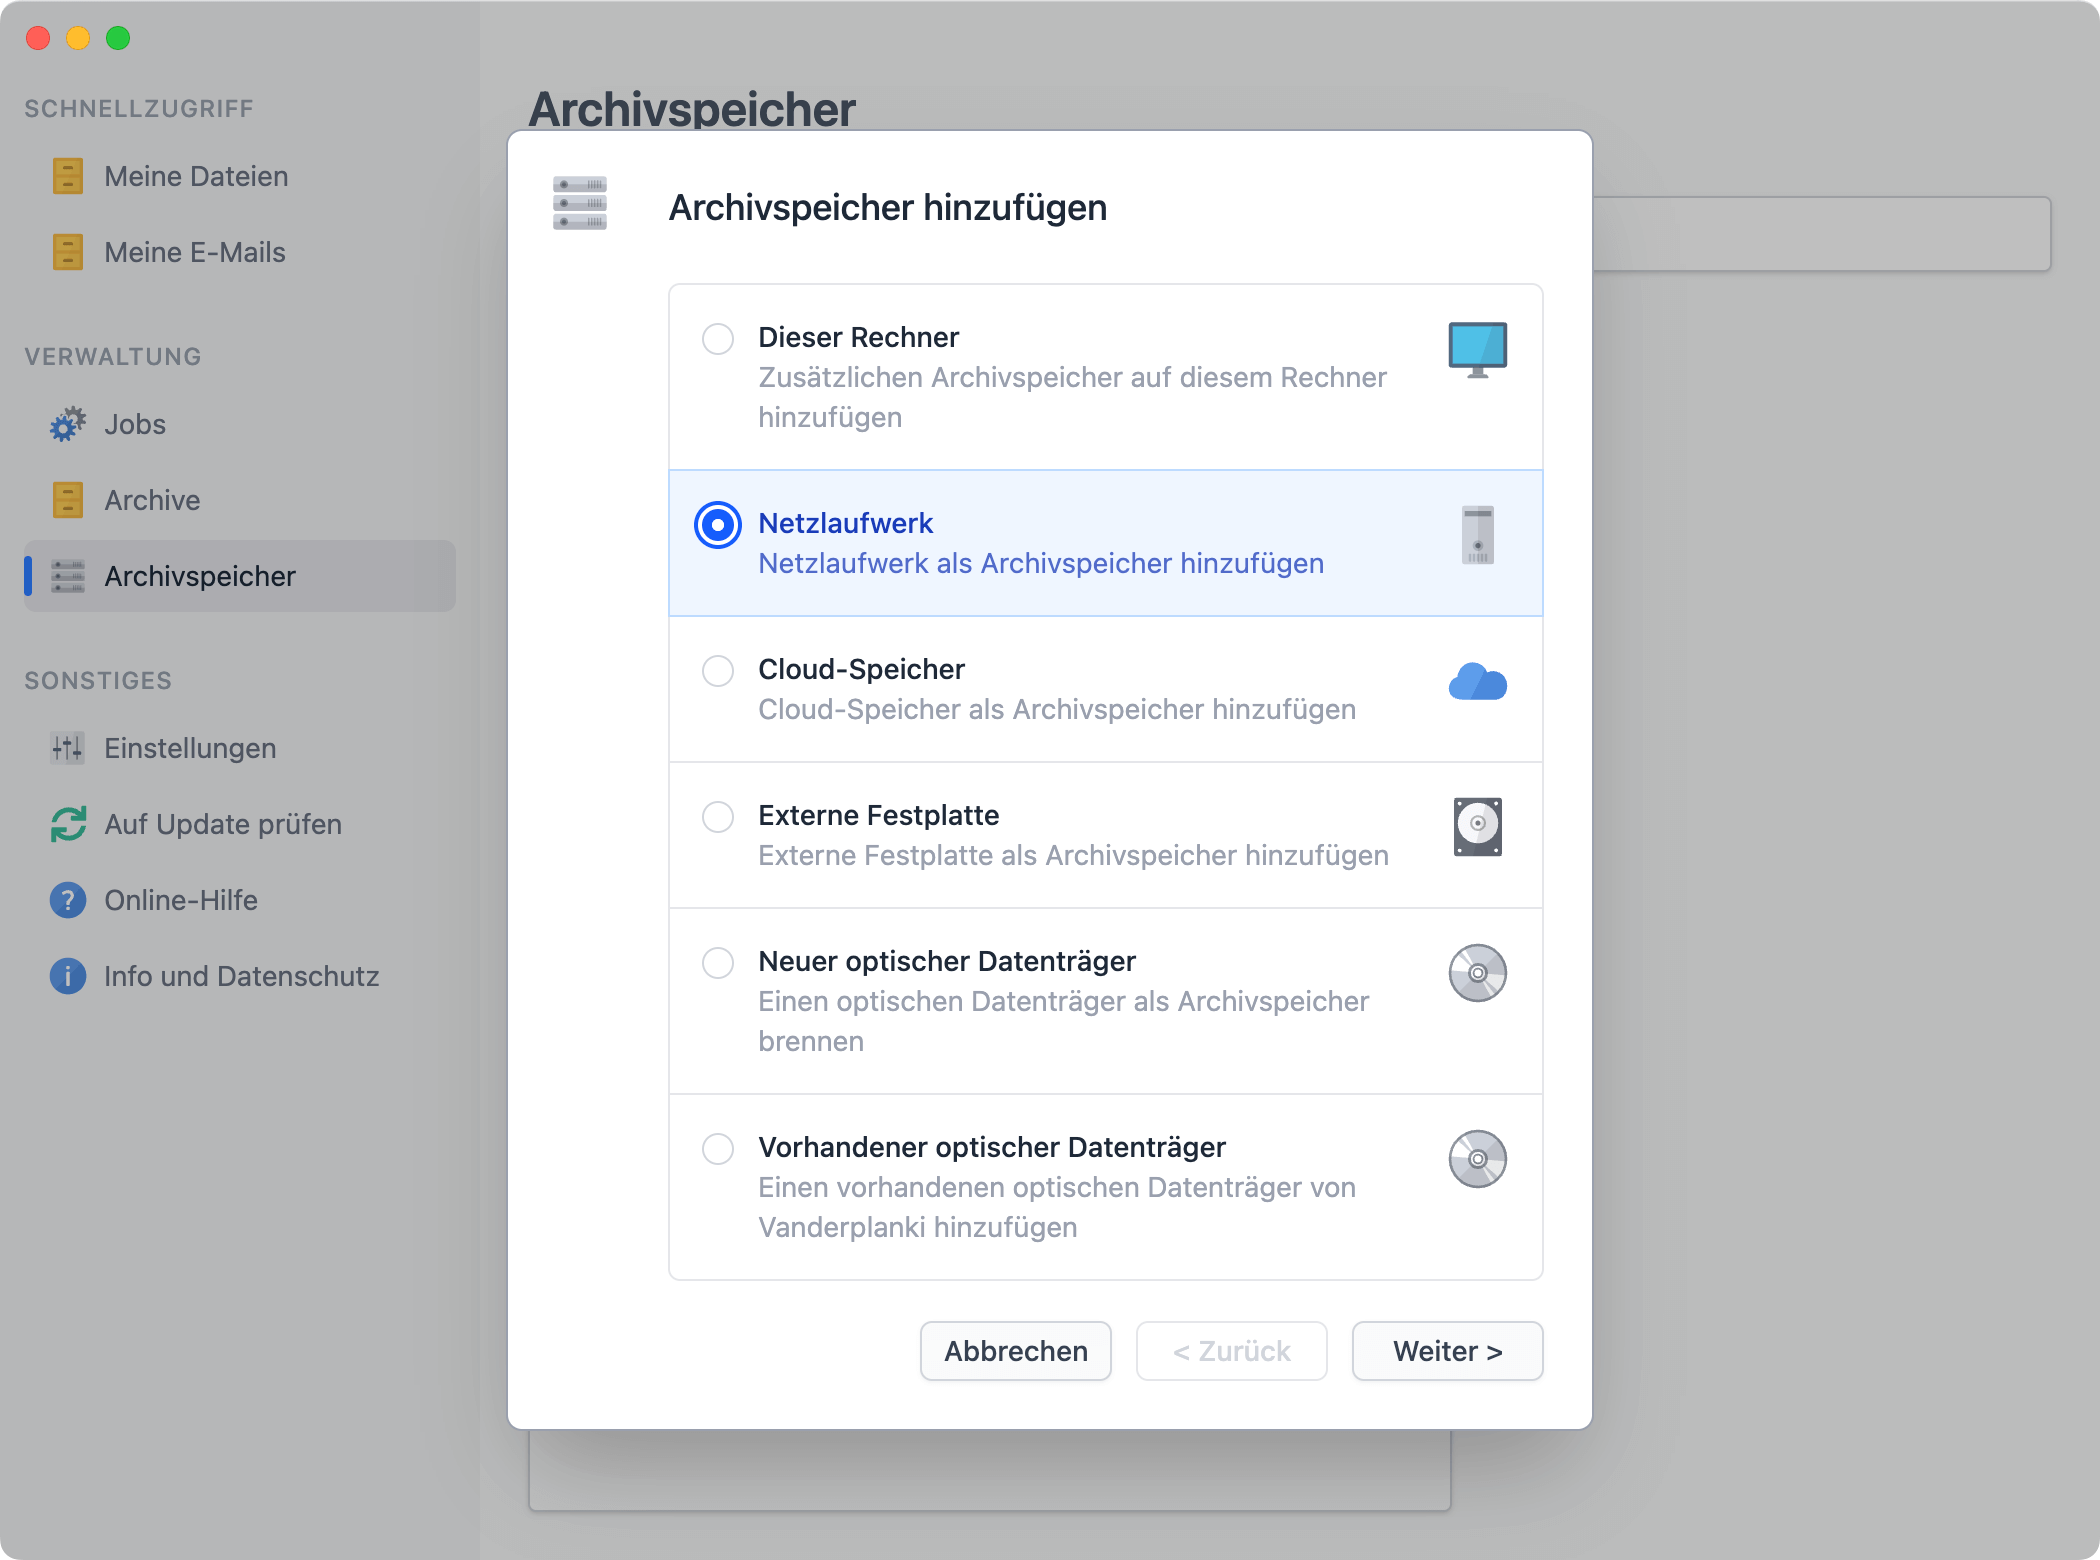Click the Abbrechen button

point(1015,1351)
